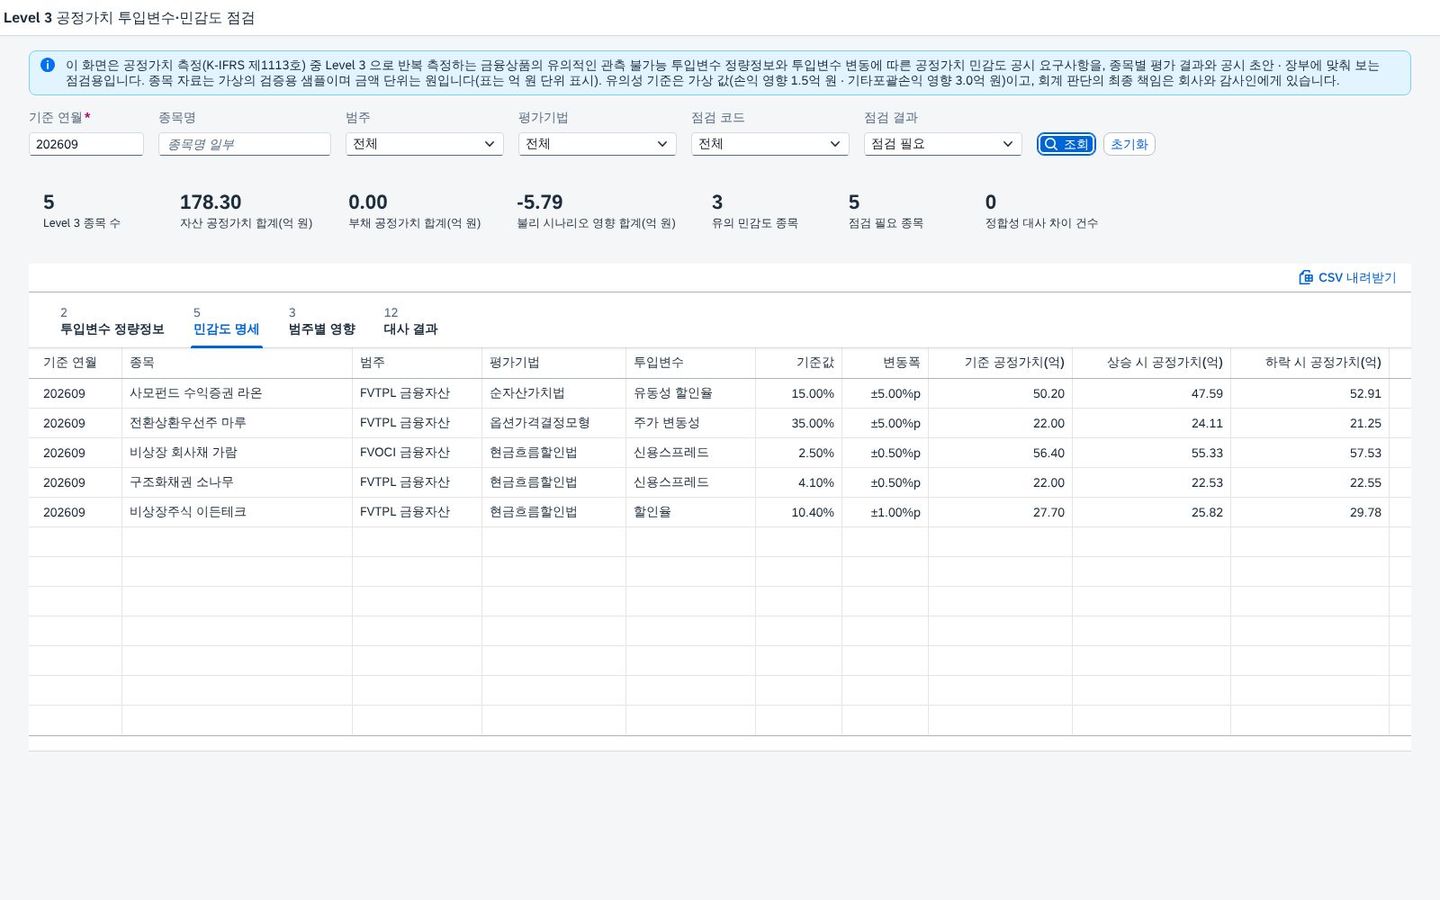The height and width of the screenshot is (900, 1440).
Task: Click the 평가기법 column header in table
Action: point(554,363)
